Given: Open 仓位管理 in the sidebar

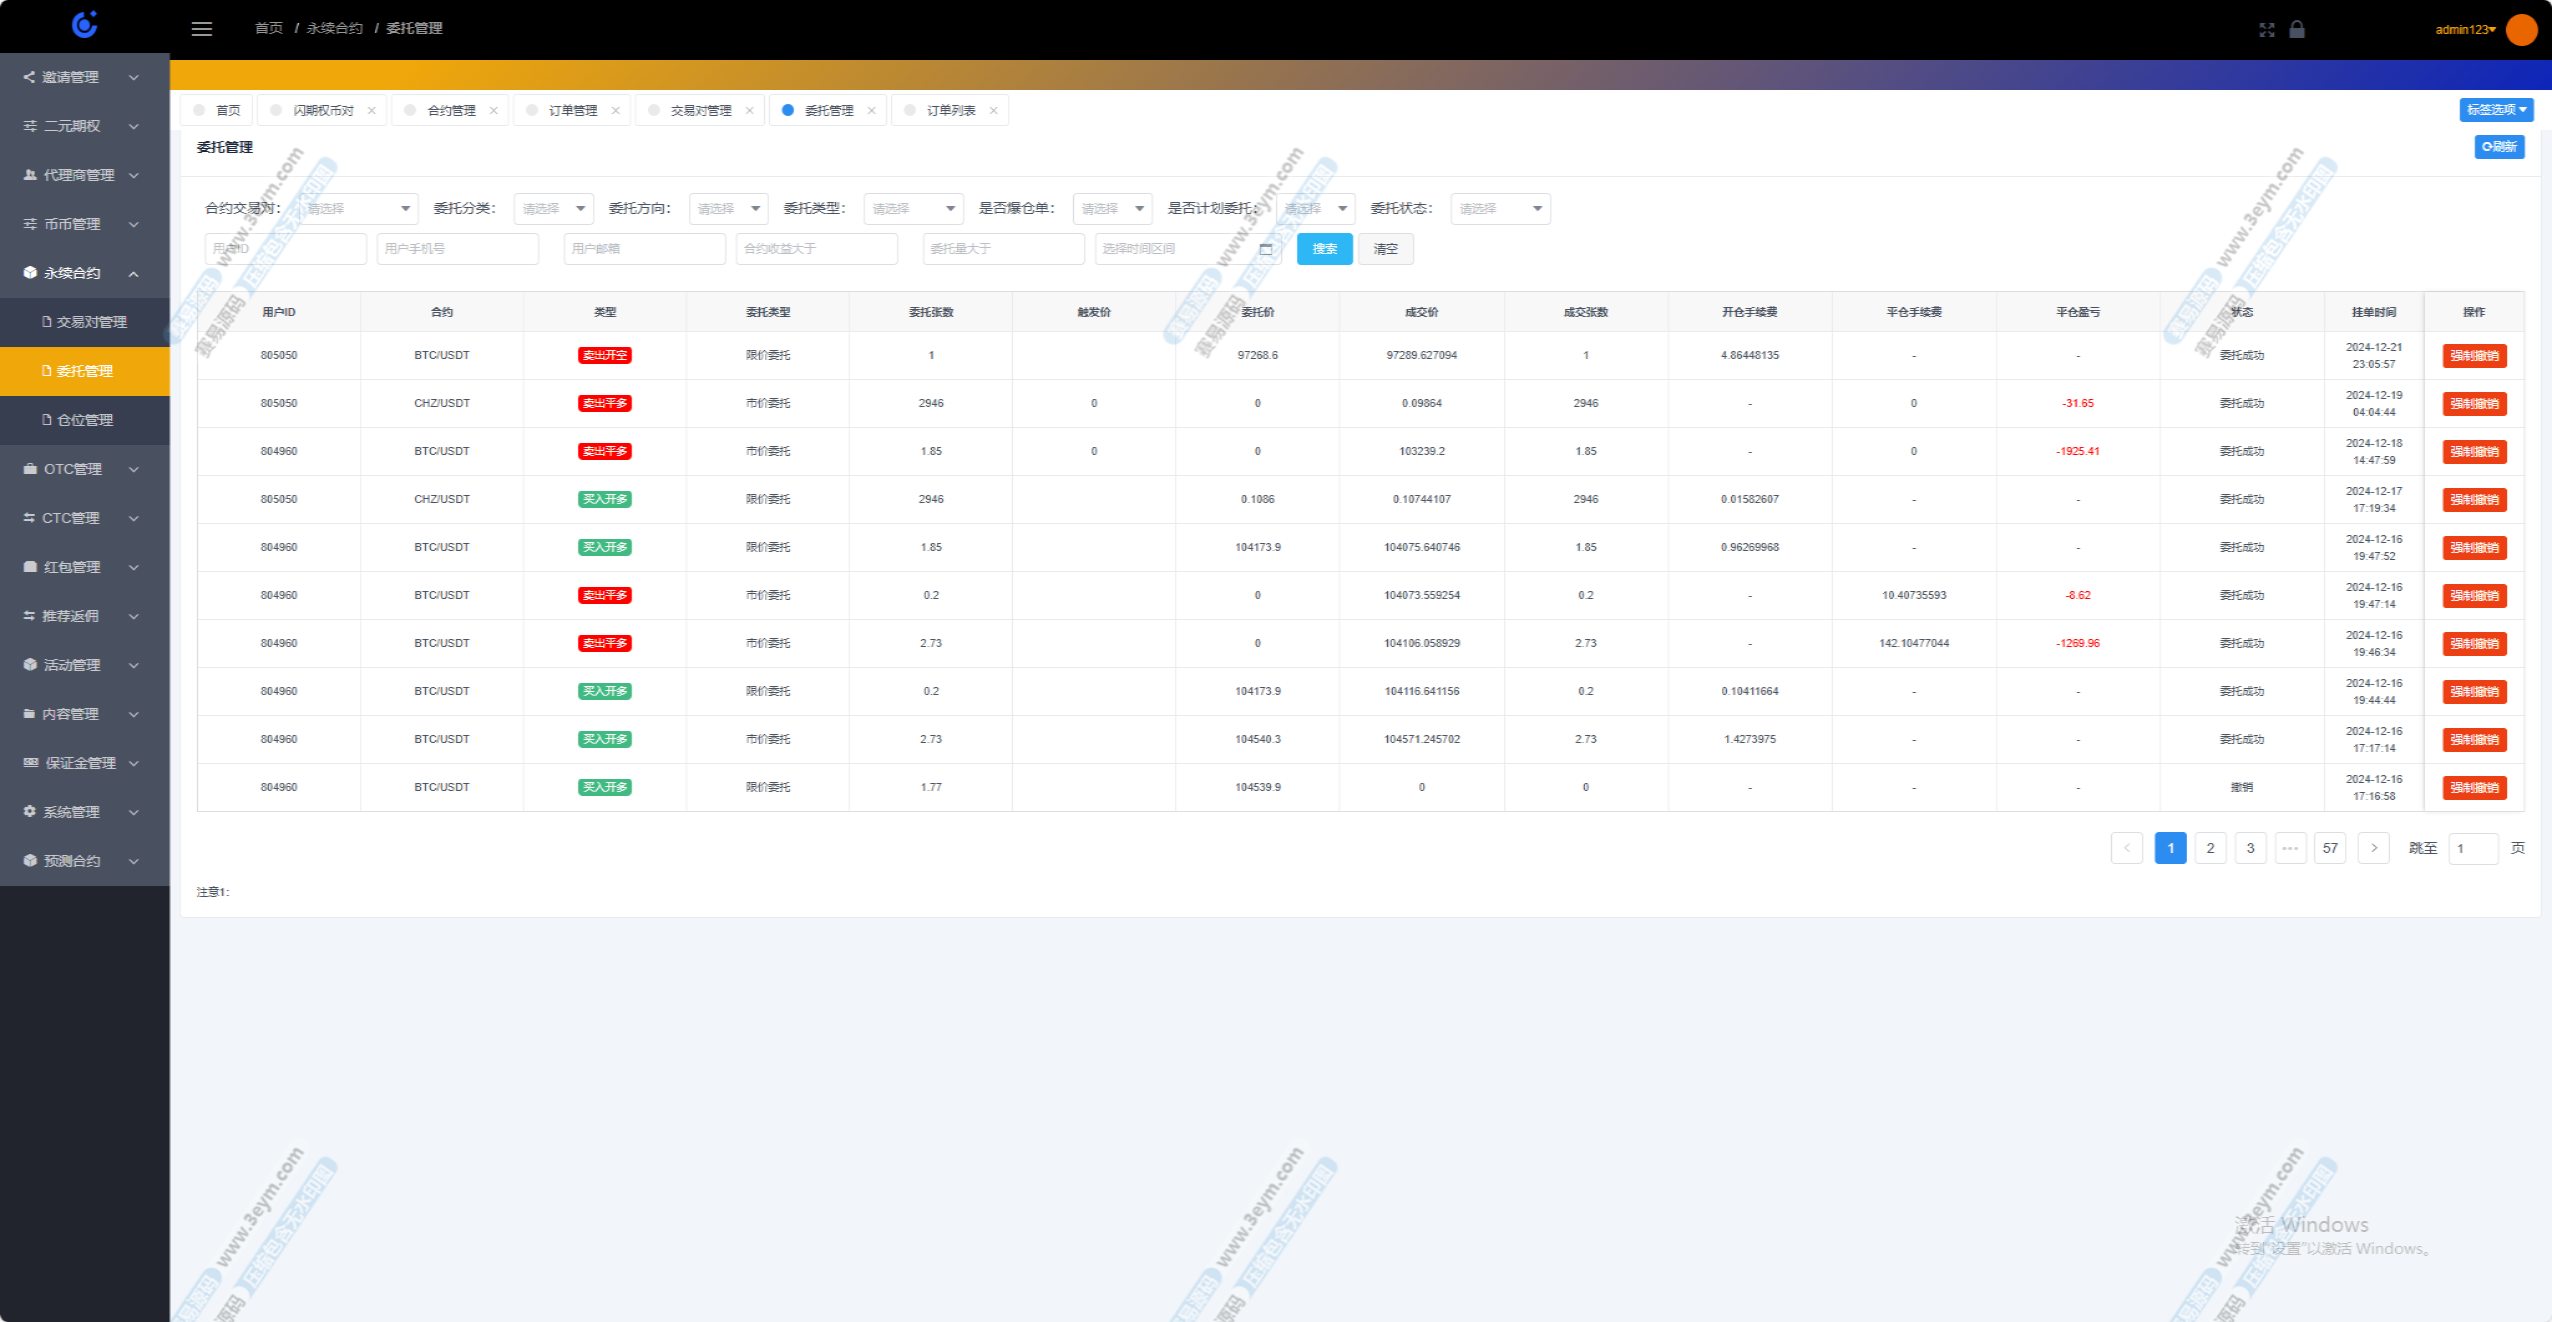Looking at the screenshot, I should (x=84, y=420).
